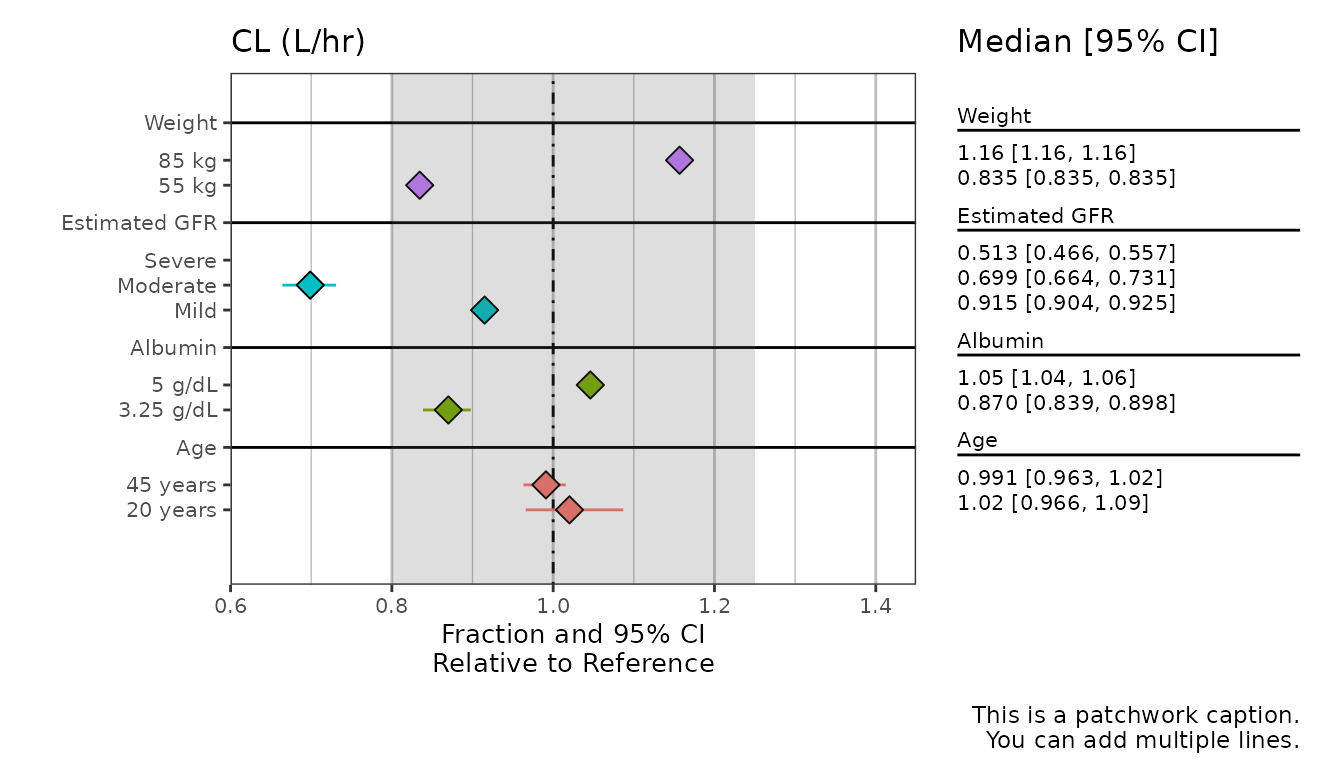1344x768 pixels.
Task: Click the purple 85 kg diamond marker
Action: click(x=680, y=160)
